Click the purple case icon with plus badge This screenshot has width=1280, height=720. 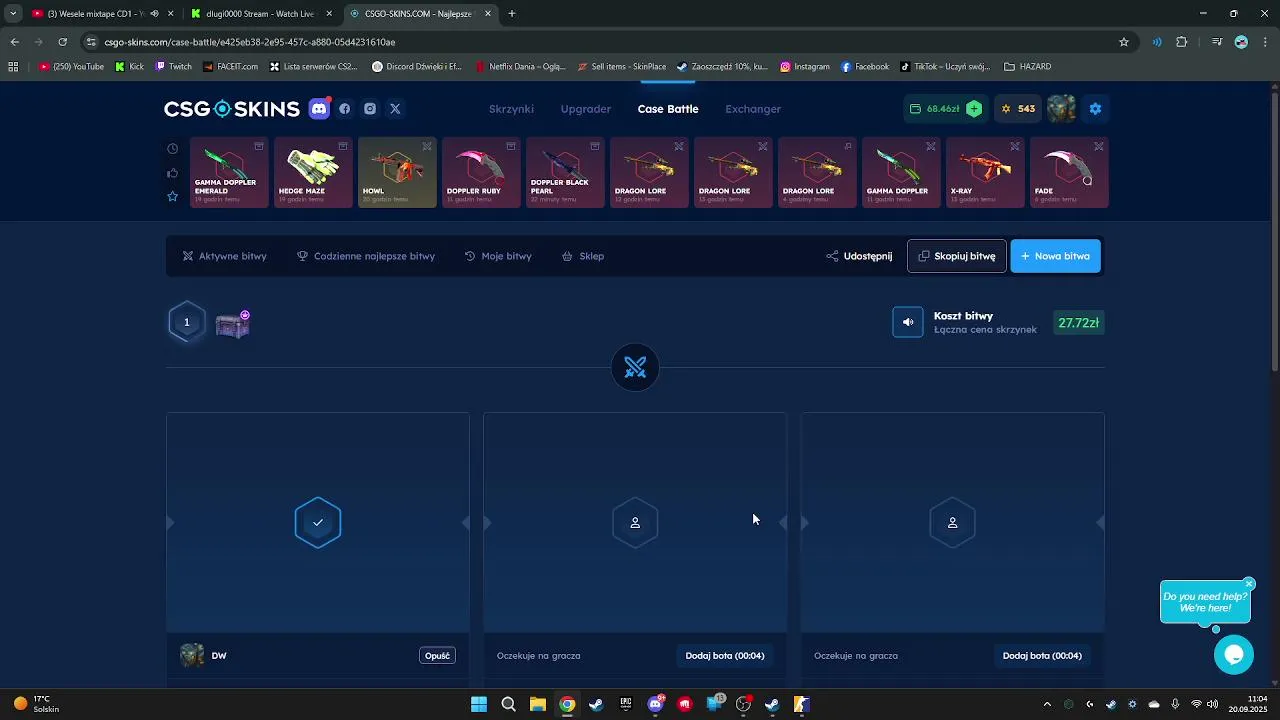click(233, 324)
